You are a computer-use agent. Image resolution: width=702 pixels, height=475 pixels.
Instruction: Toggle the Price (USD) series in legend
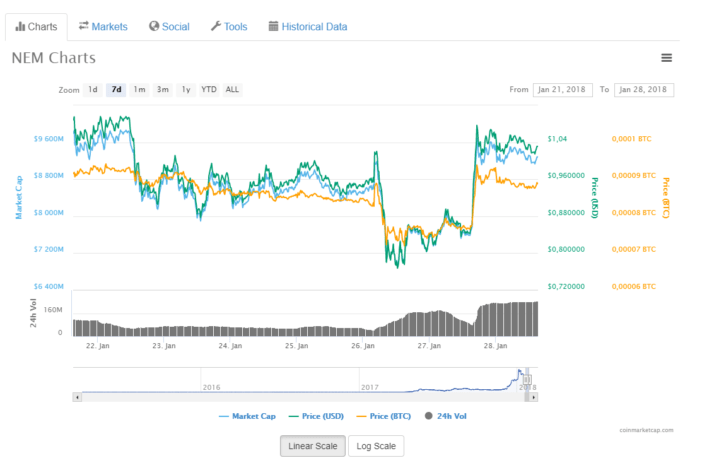point(317,416)
